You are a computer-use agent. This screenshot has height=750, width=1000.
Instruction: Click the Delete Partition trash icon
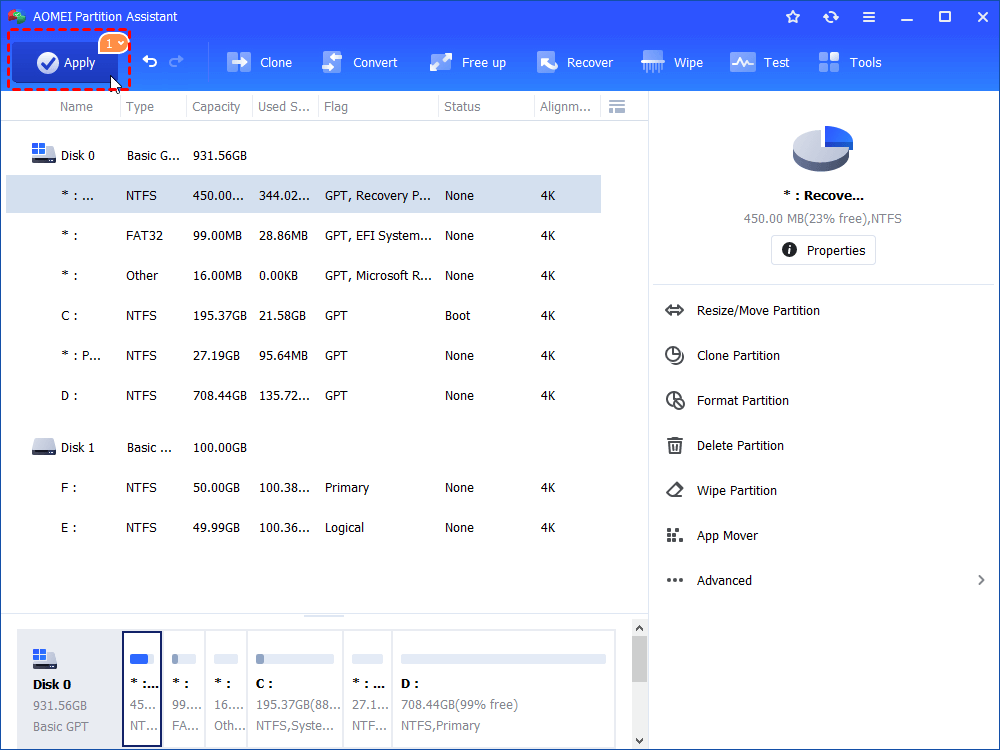coord(674,445)
